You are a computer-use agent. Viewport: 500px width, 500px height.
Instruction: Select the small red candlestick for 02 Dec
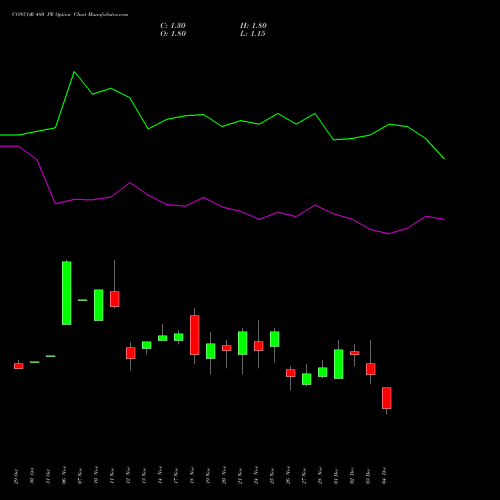click(355, 353)
